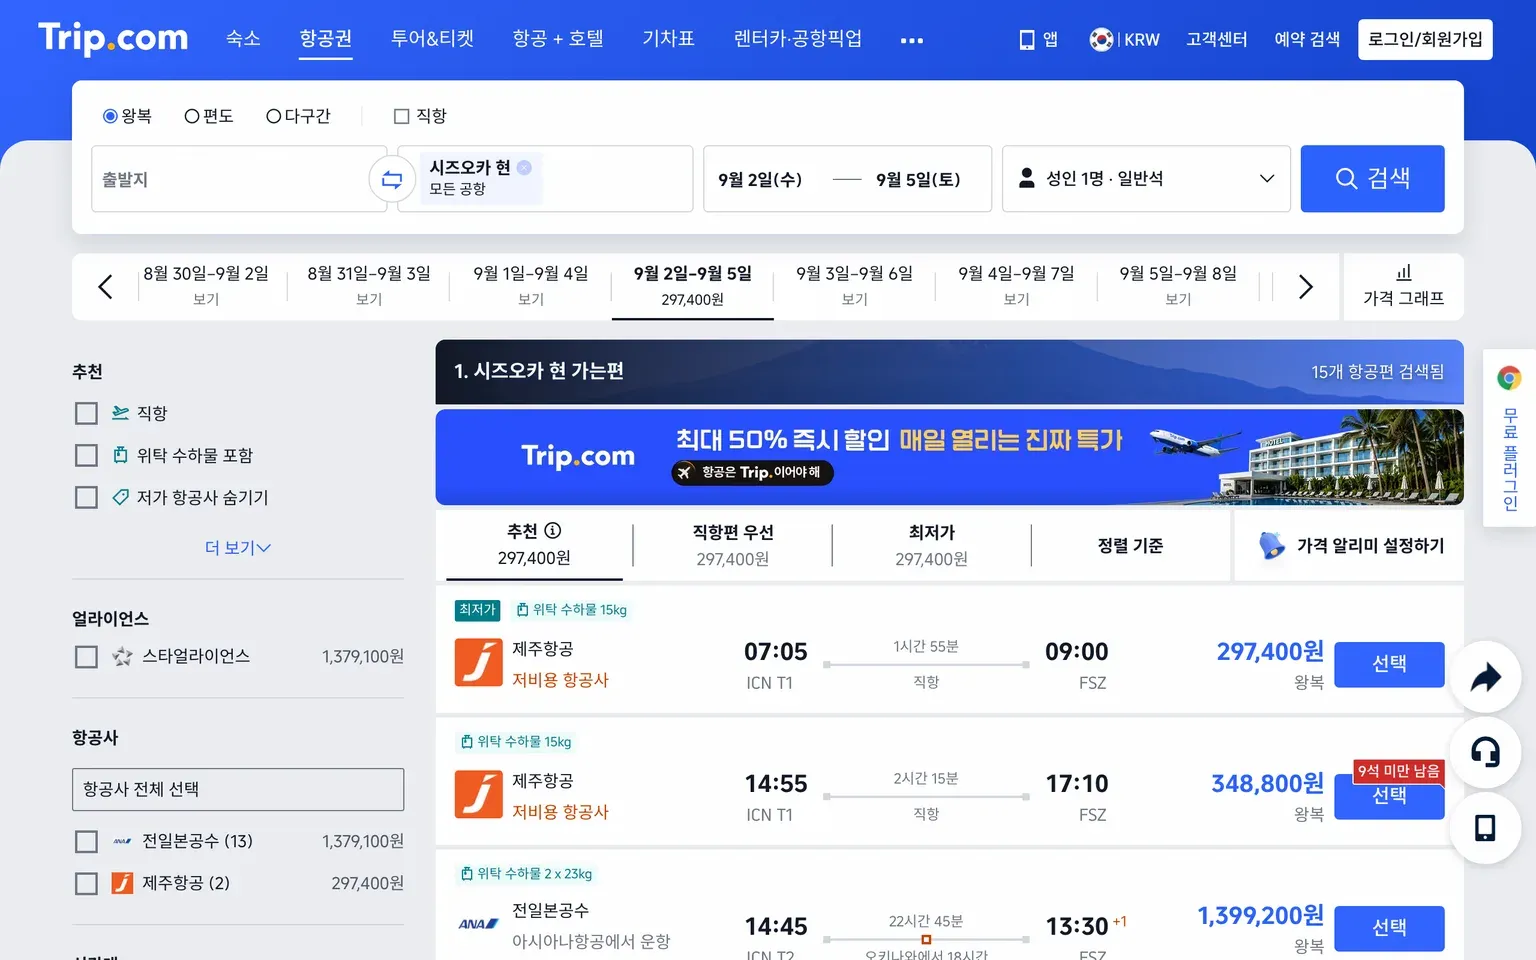The height and width of the screenshot is (960, 1536).
Task: Check the 직항 box in search bar
Action: (402, 116)
